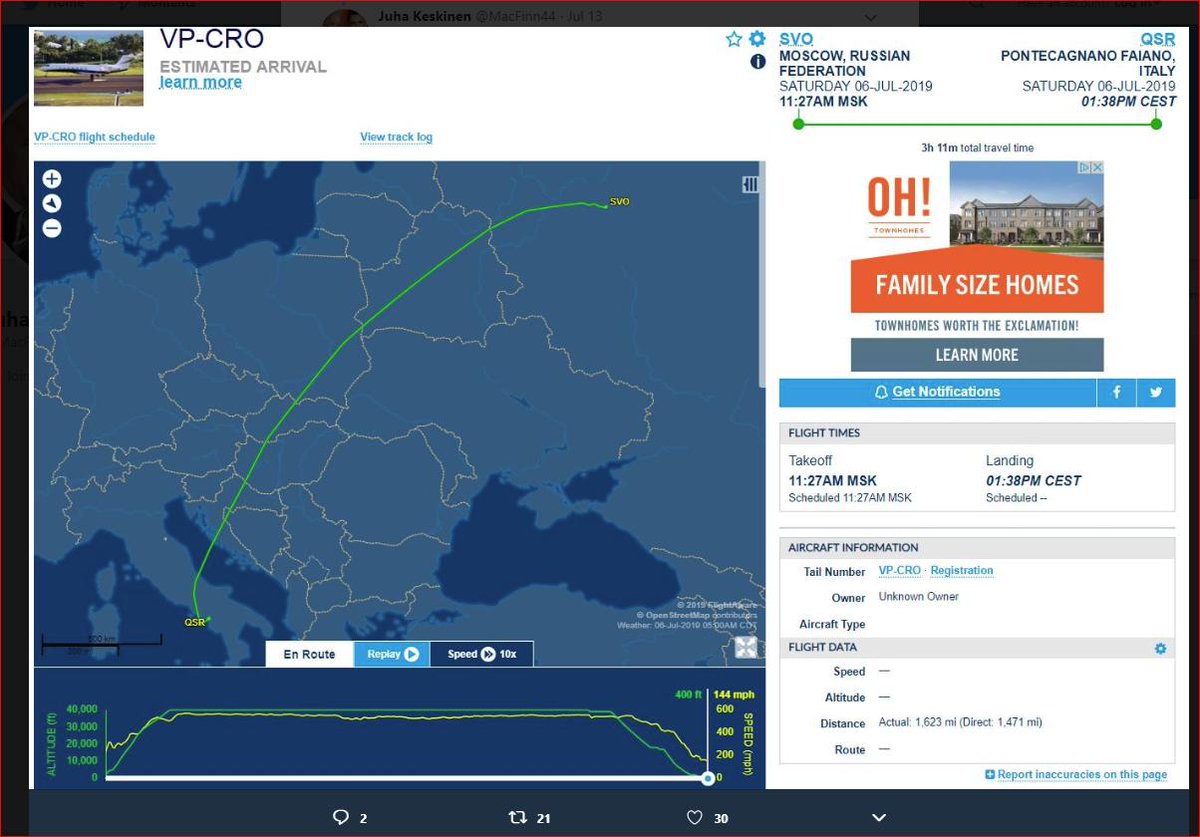This screenshot has height=837, width=1200.
Task: Click the info icon under the star
Action: [758, 62]
